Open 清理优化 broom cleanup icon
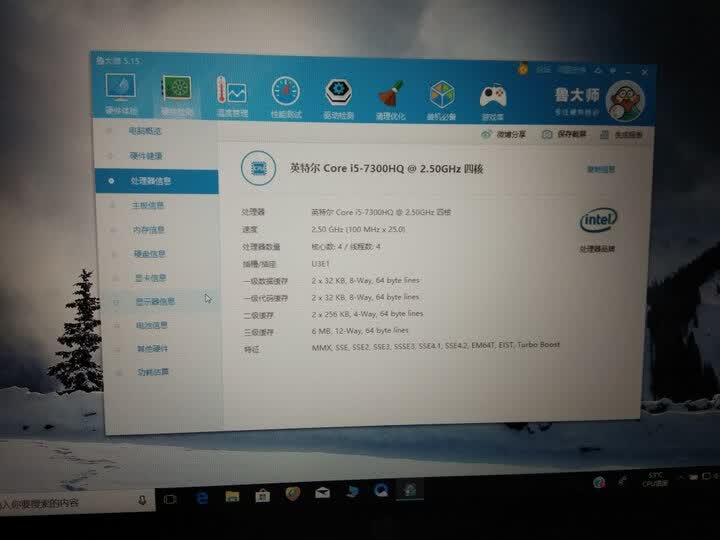Image resolution: width=720 pixels, height=540 pixels. click(390, 100)
